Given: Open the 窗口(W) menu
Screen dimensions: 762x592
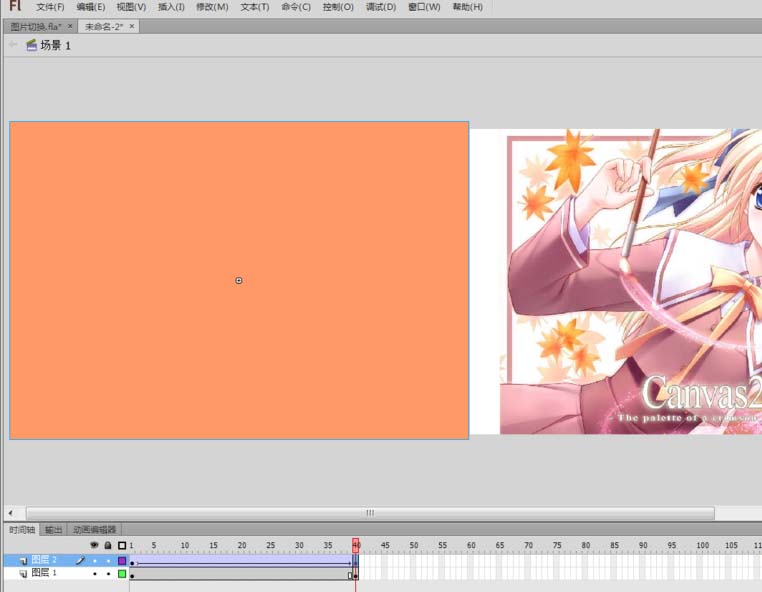Looking at the screenshot, I should pyautogui.click(x=424, y=7).
